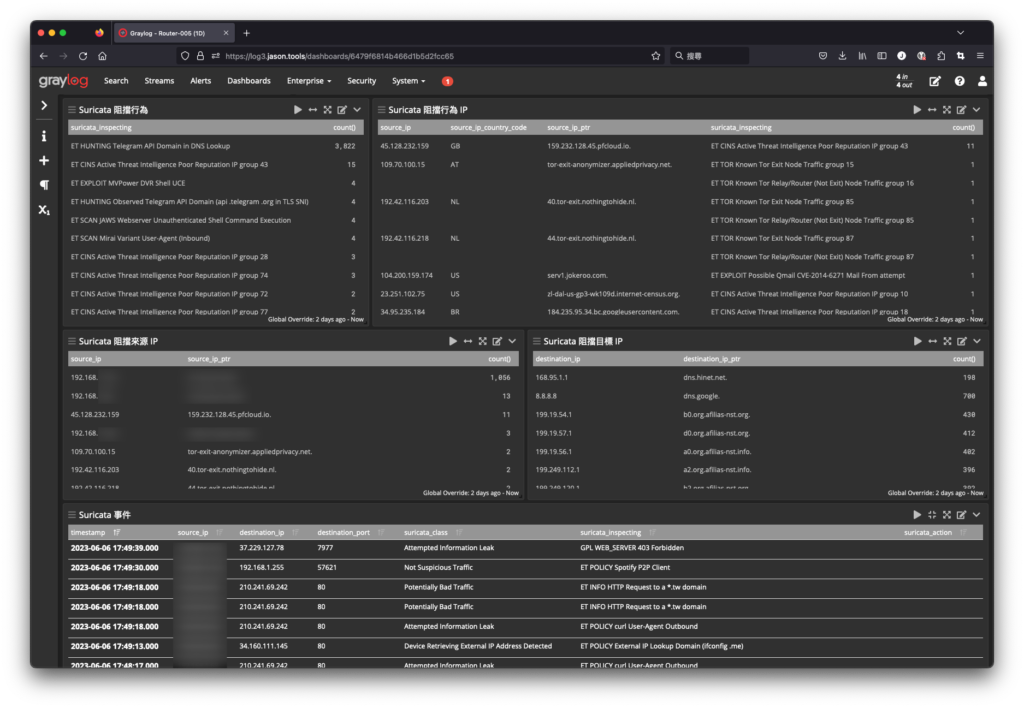Click GPL WEB_SERVER 403 Forbidden event

[632, 548]
